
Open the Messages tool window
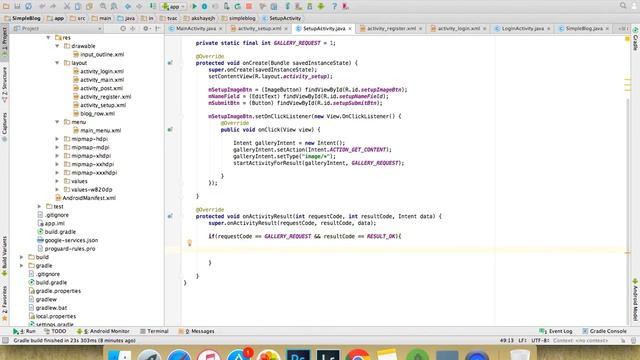coord(196,331)
